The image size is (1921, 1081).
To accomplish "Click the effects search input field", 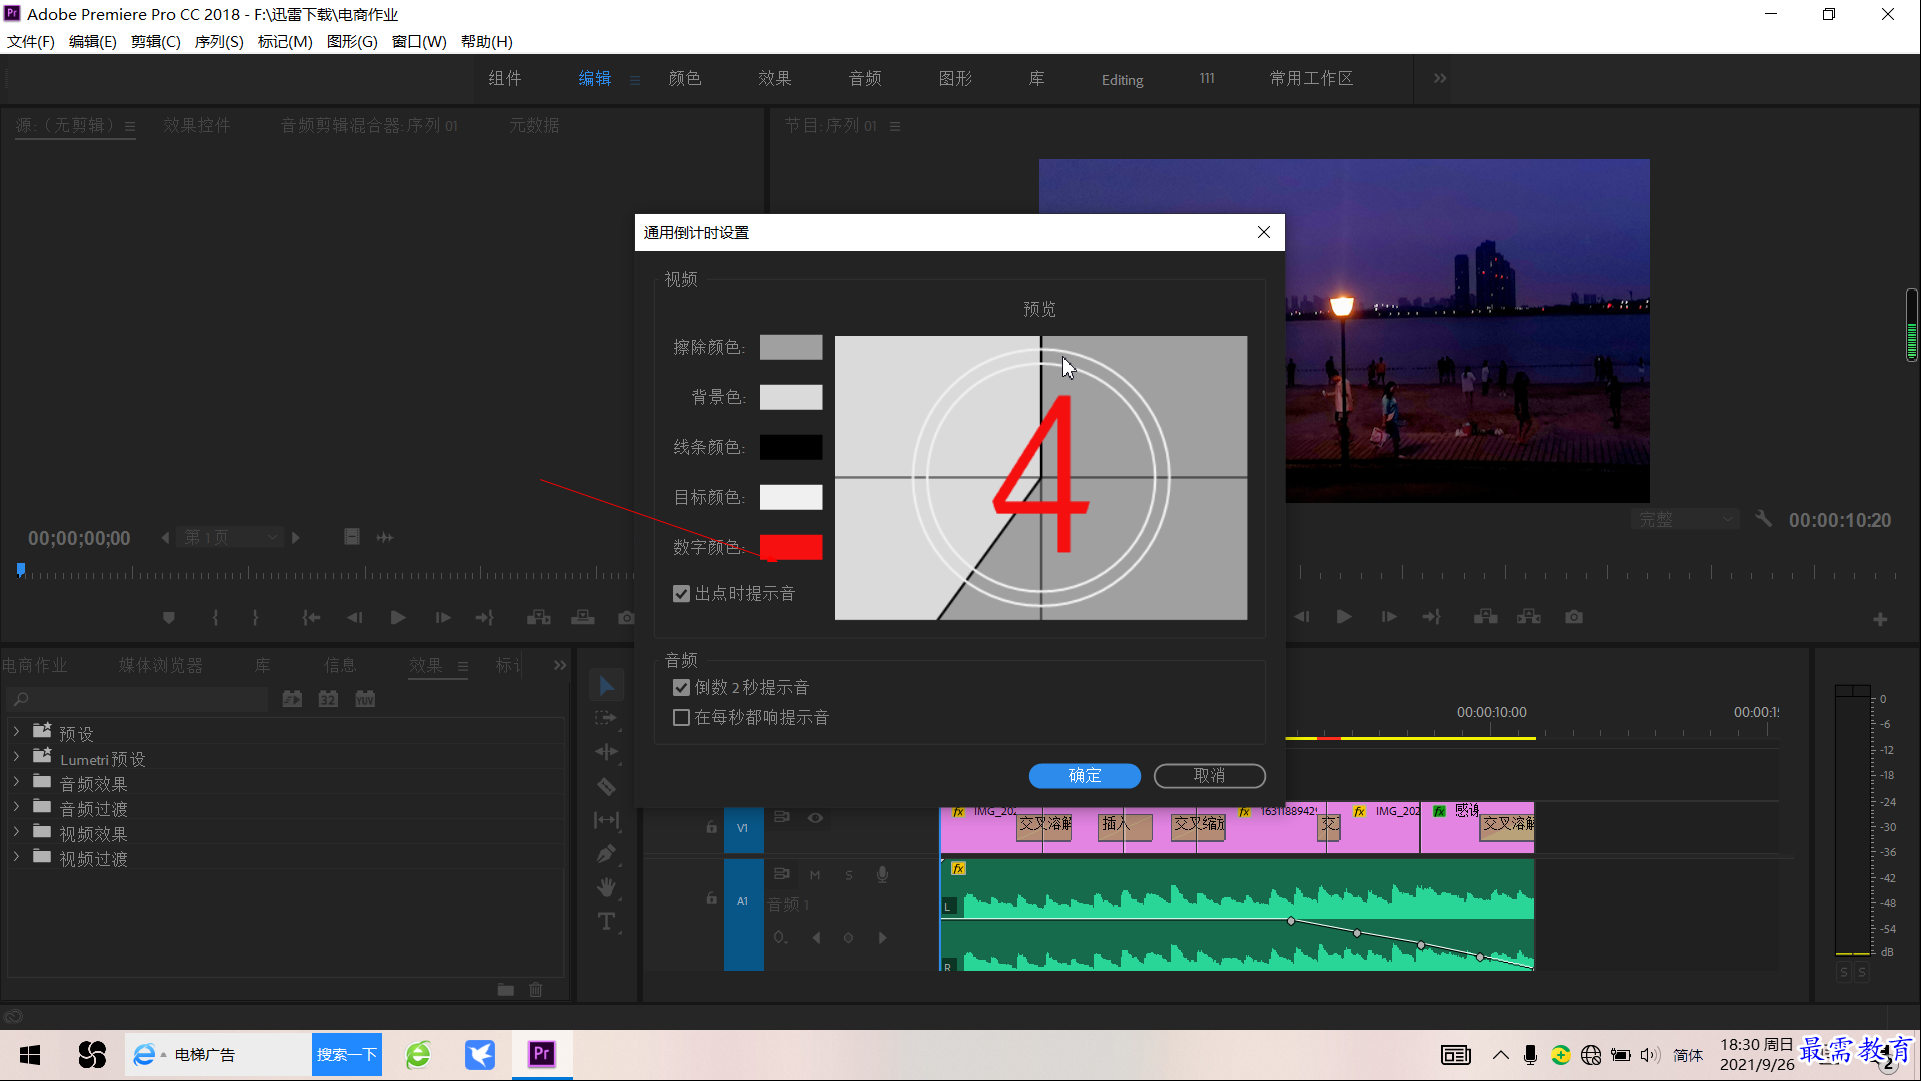I will point(138,699).
